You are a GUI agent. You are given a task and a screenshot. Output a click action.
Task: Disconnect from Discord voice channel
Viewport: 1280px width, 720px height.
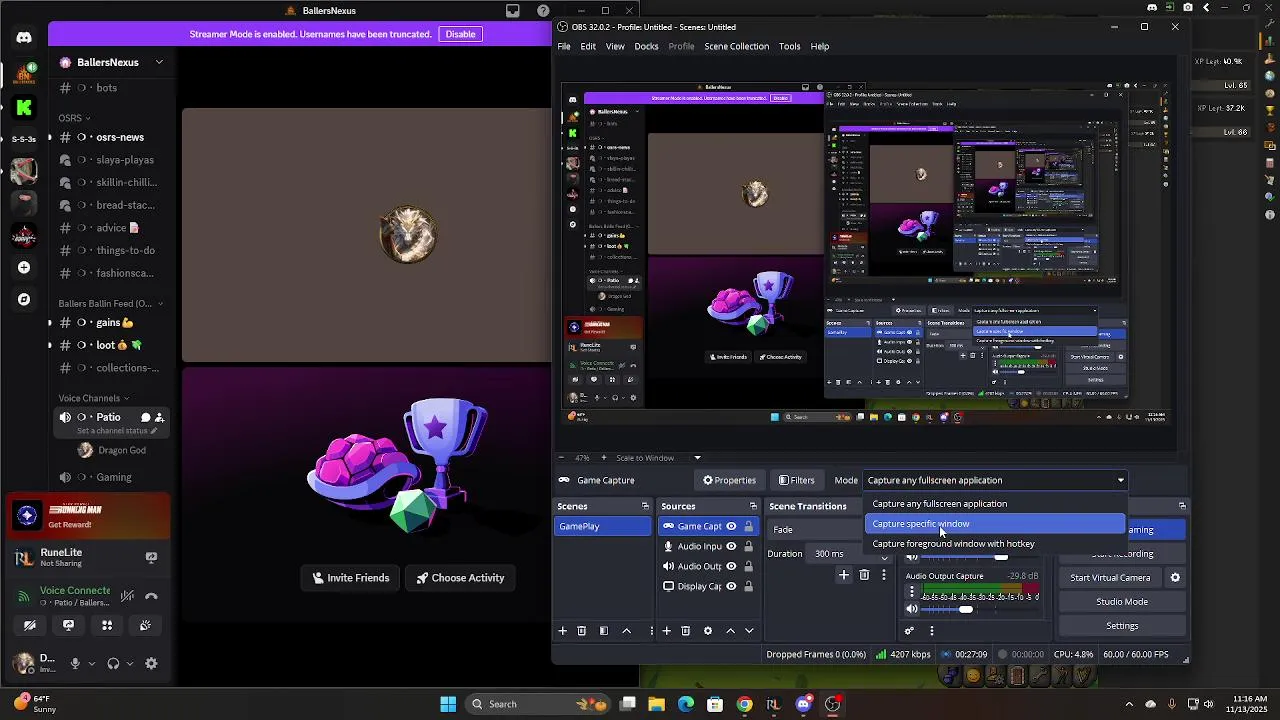pos(151,596)
